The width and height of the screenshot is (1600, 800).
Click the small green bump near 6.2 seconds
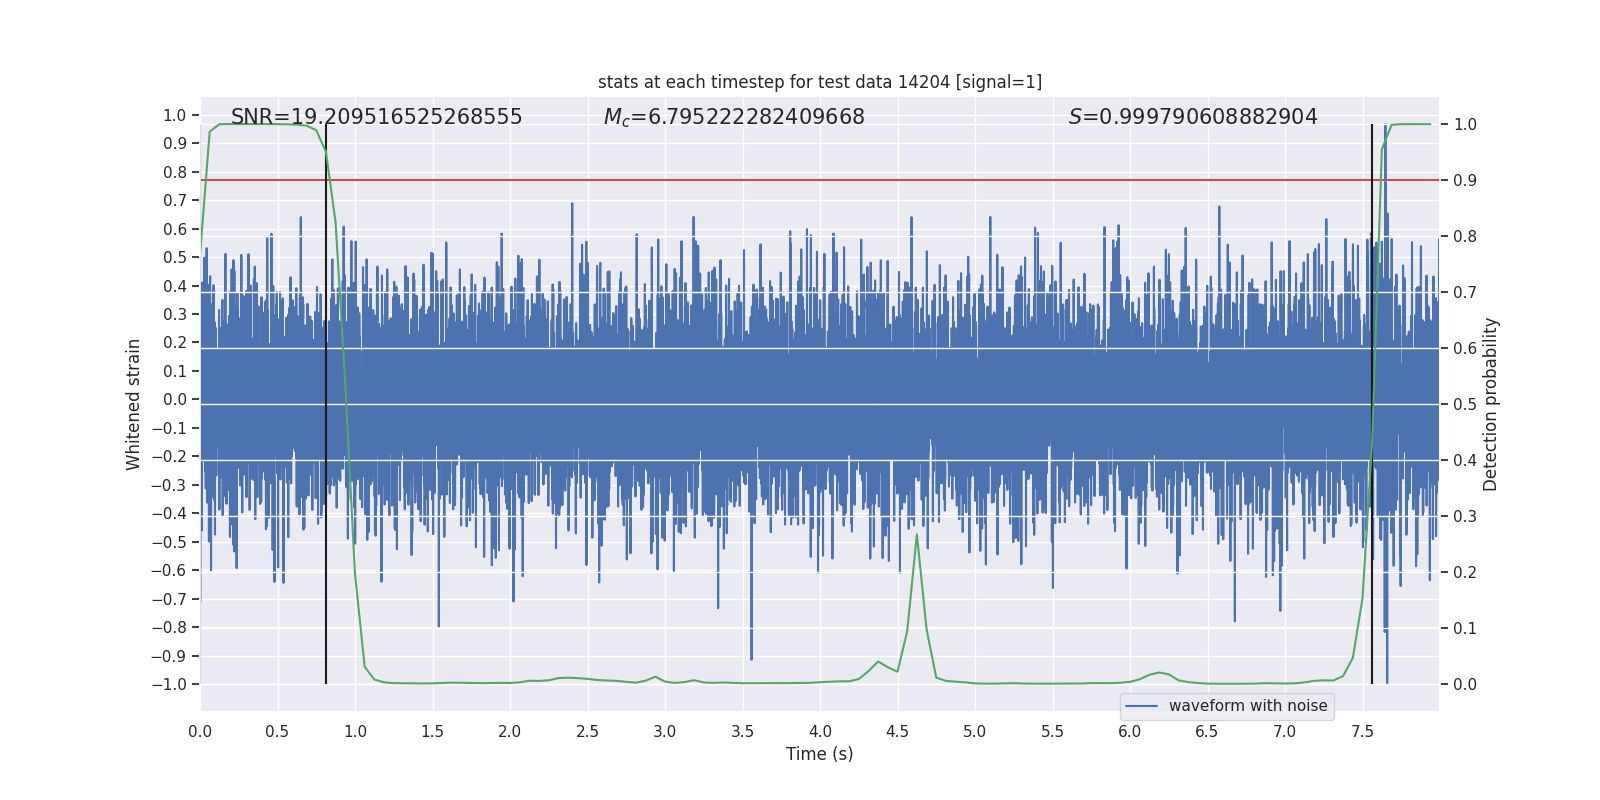[1159, 672]
